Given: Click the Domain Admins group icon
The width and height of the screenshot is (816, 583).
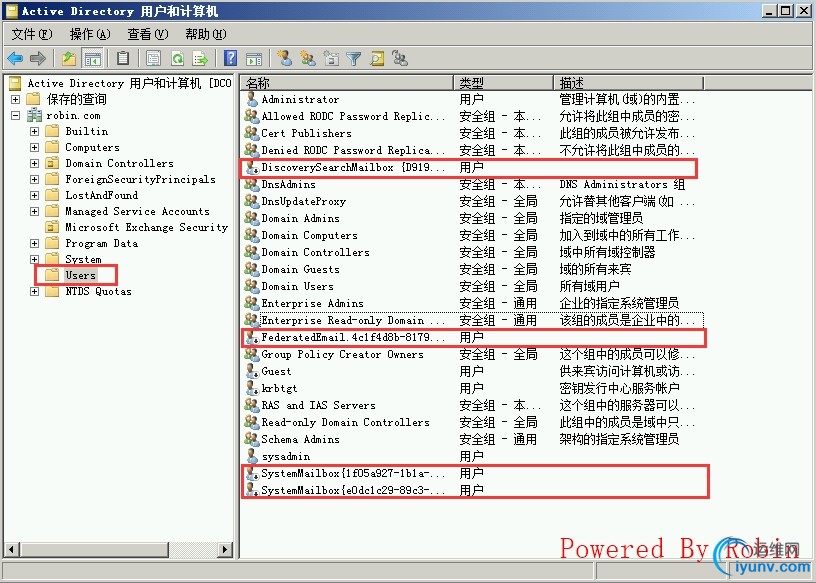Looking at the screenshot, I should click(252, 218).
